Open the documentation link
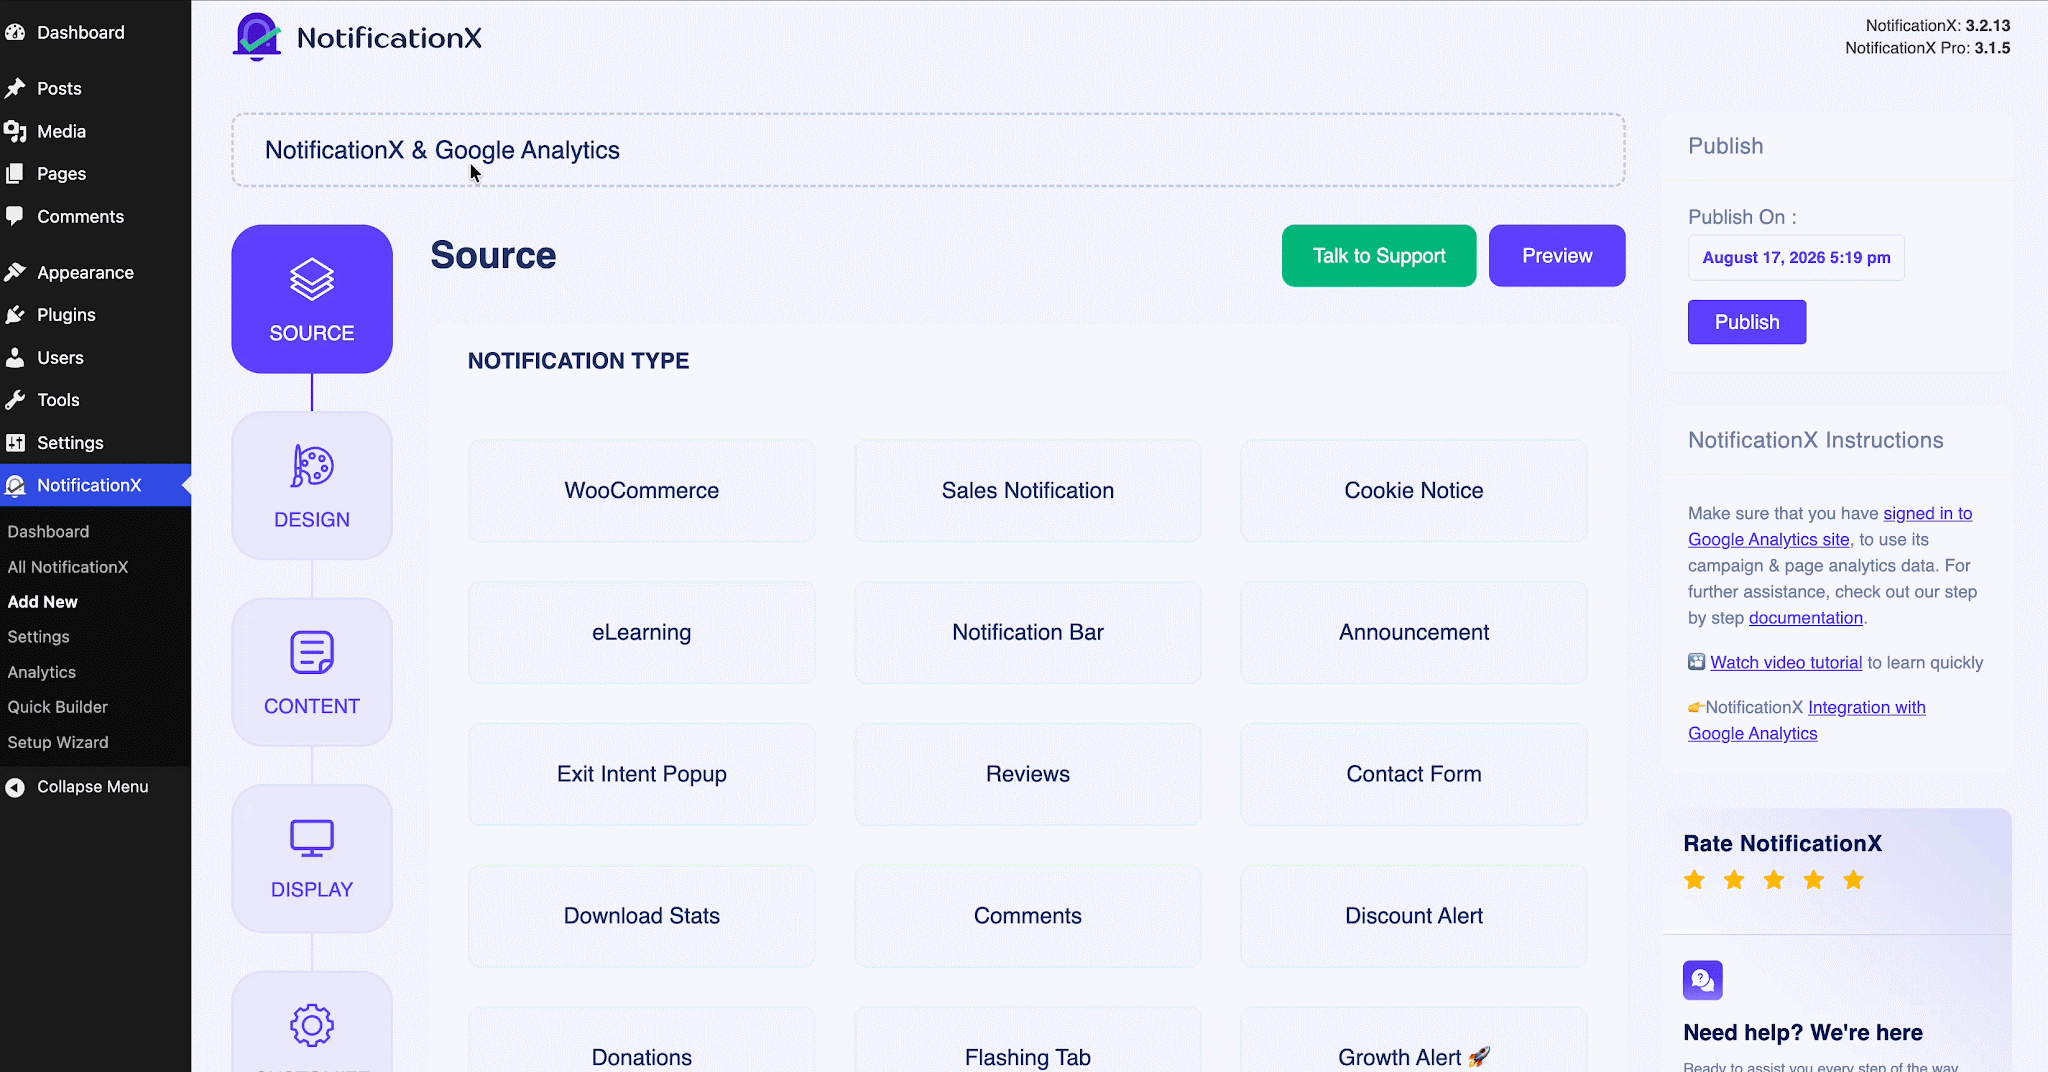The width and height of the screenshot is (2048, 1072). pyautogui.click(x=1806, y=618)
